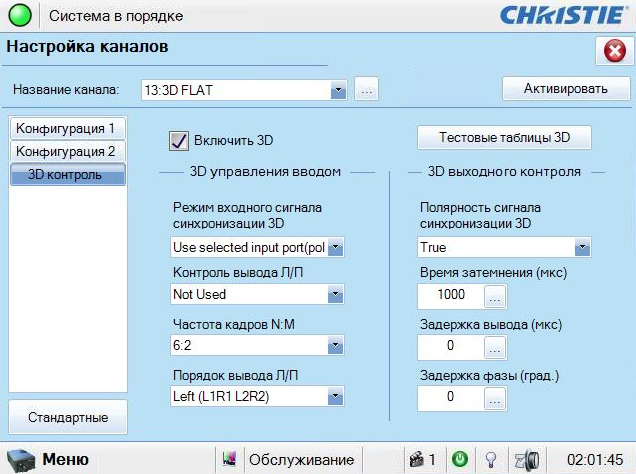Click the Время затемнения value field

449,296
